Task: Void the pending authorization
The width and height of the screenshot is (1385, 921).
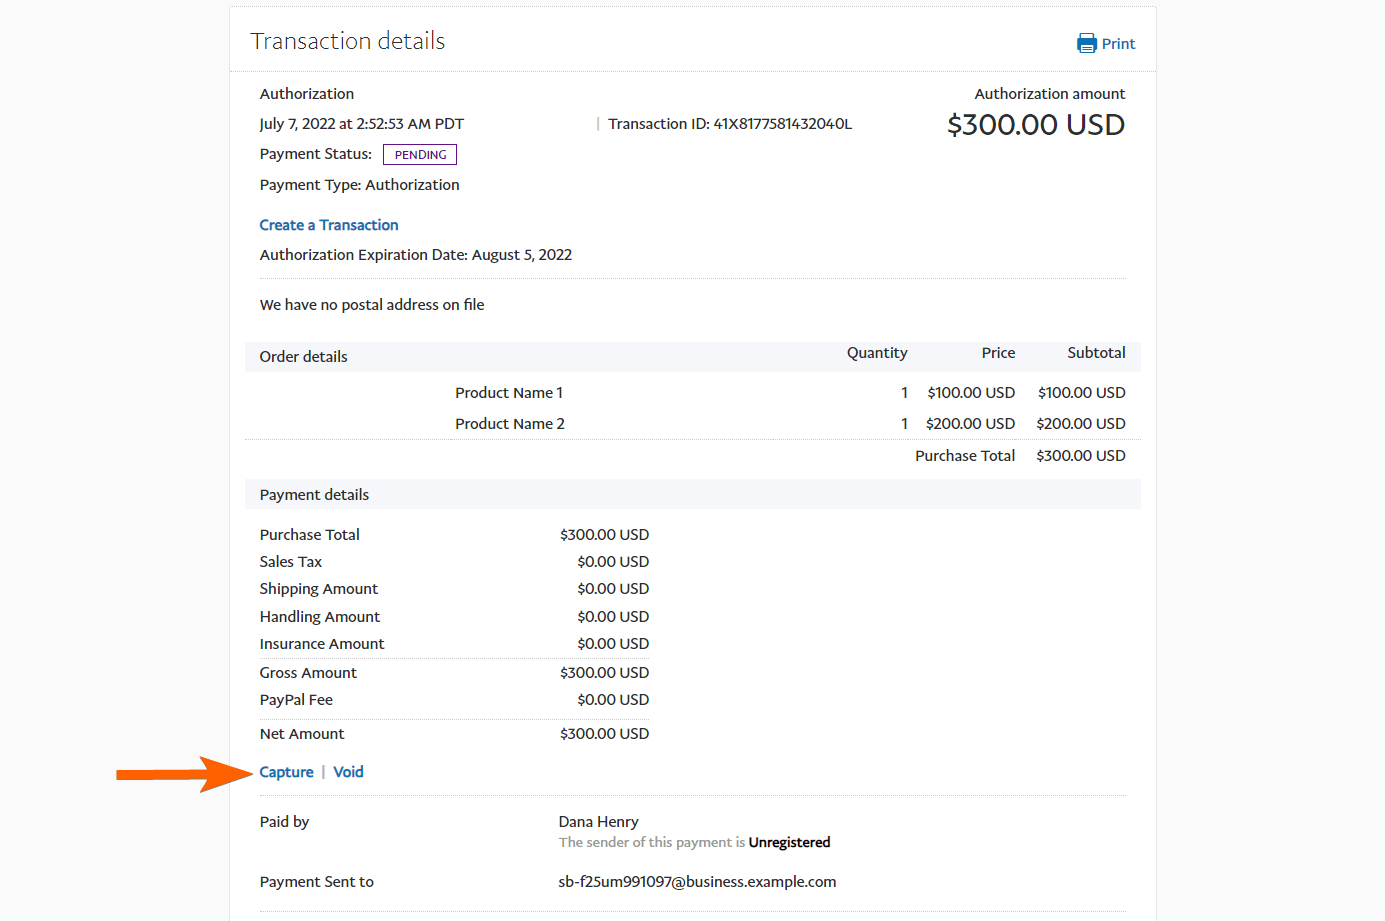Action: 348,772
